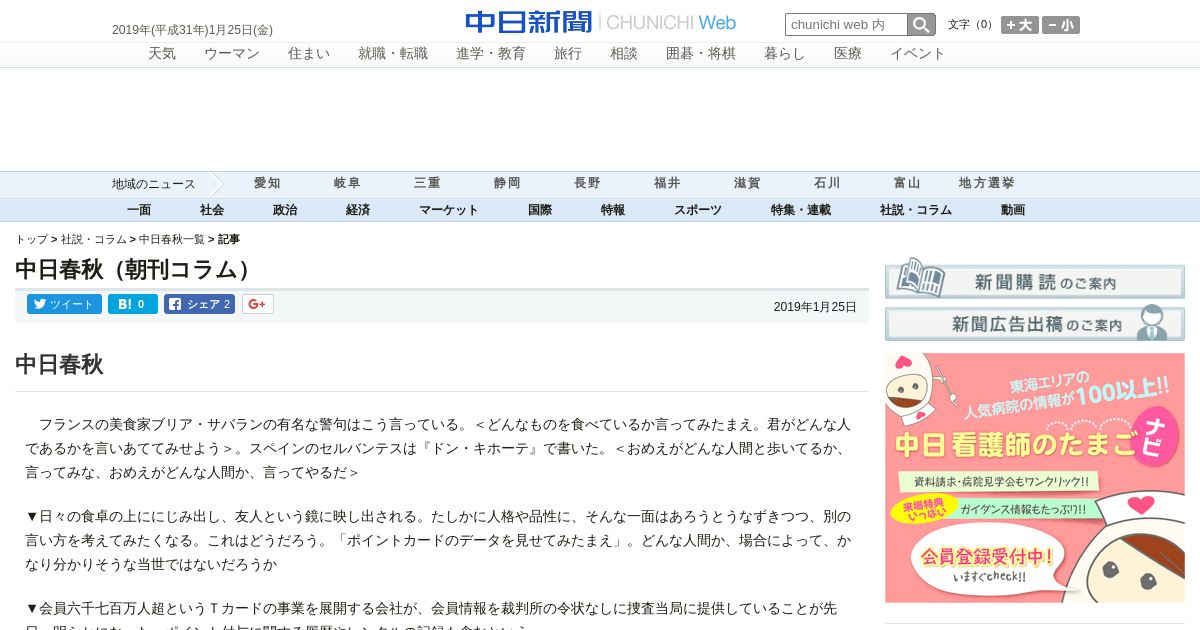The height and width of the screenshot is (630, 1200).
Task: Open the 相談 top menu
Action: (x=624, y=54)
